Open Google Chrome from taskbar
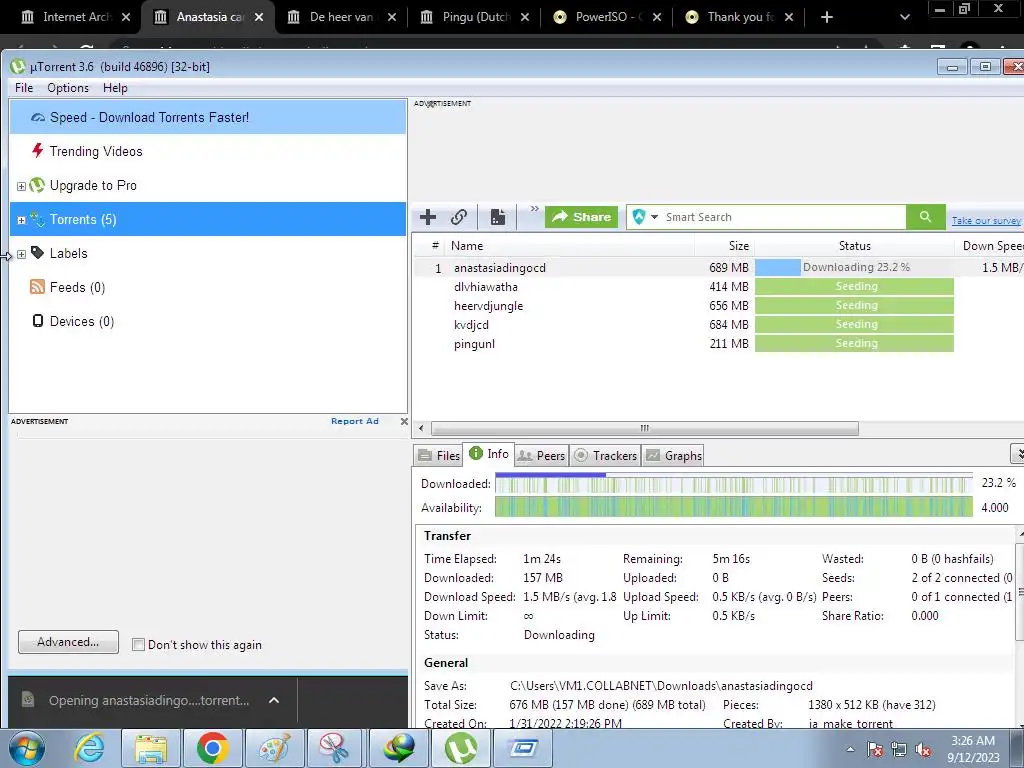The width and height of the screenshot is (1024, 768). tap(212, 748)
